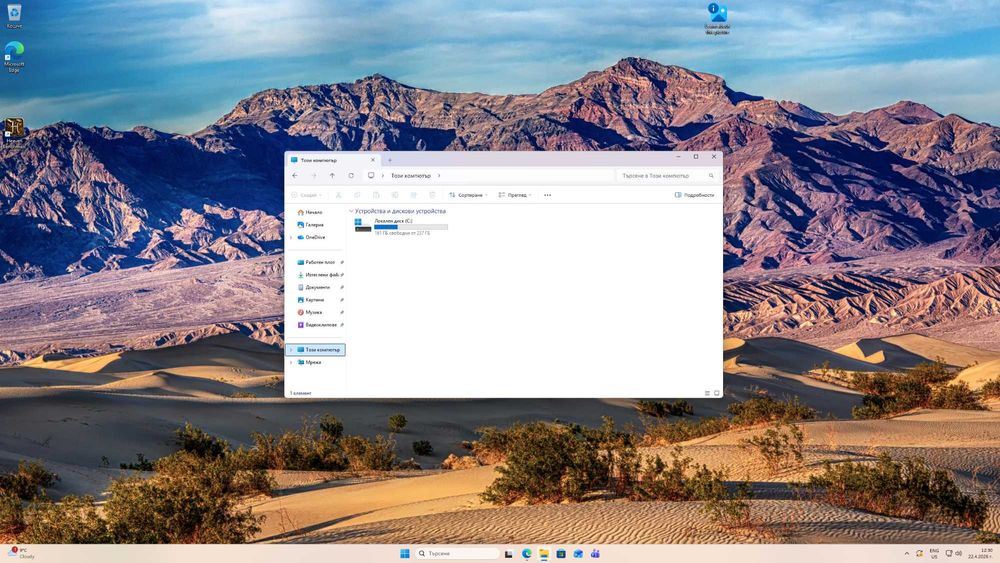Screen dimensions: 1000x563
Task: Click chevron after This PC breadcrumb
Action: (439, 175)
